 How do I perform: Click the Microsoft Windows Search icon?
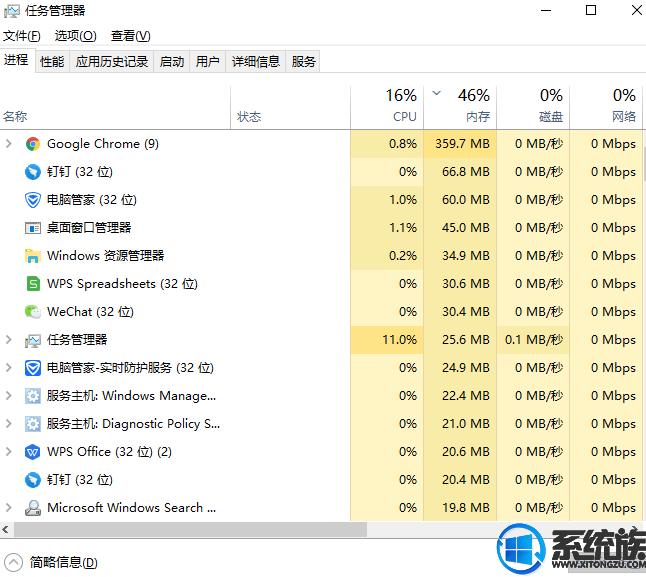[x=33, y=508]
